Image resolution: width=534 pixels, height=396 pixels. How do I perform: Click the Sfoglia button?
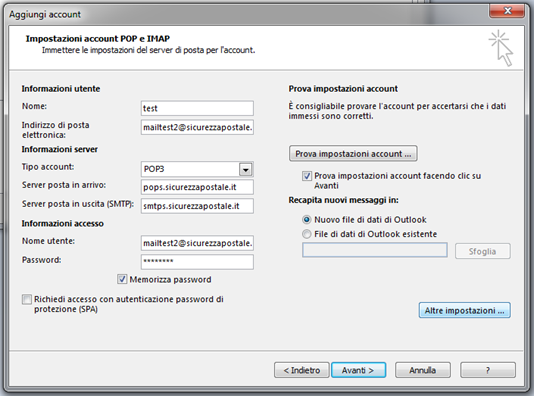click(483, 251)
